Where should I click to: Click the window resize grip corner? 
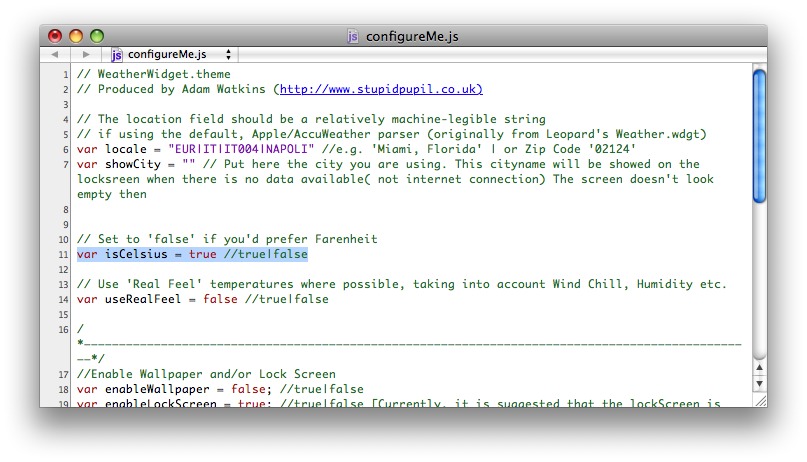tap(759, 399)
